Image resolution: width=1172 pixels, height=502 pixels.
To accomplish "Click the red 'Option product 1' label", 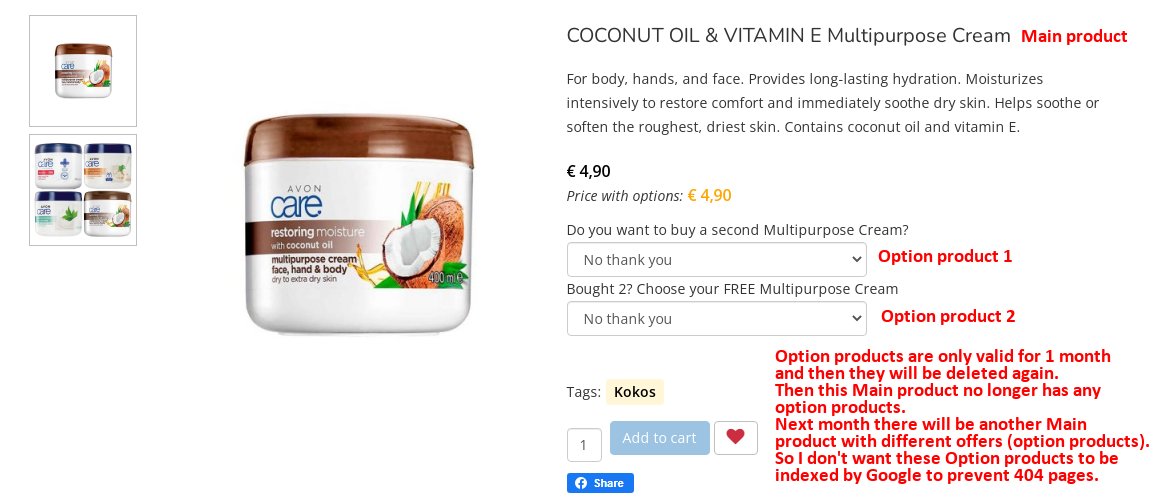I will (x=945, y=256).
